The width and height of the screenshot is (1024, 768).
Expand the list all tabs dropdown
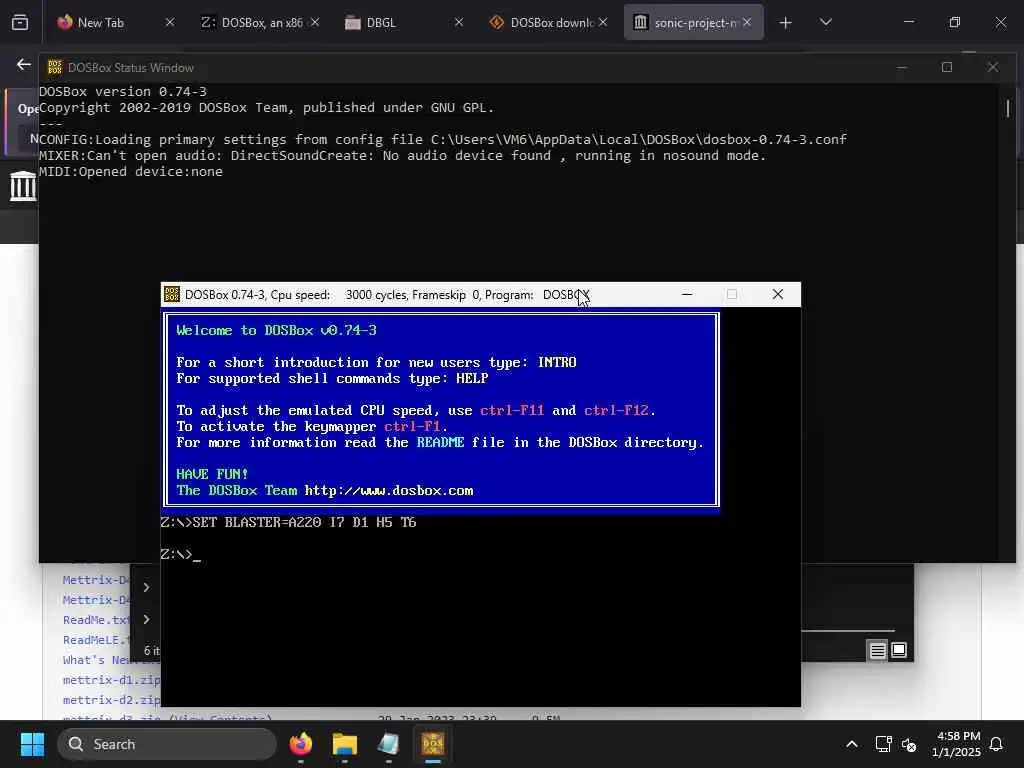(x=825, y=22)
